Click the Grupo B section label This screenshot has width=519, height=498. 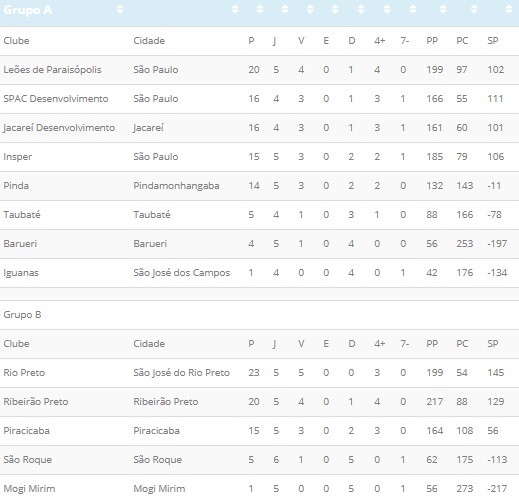[22, 315]
